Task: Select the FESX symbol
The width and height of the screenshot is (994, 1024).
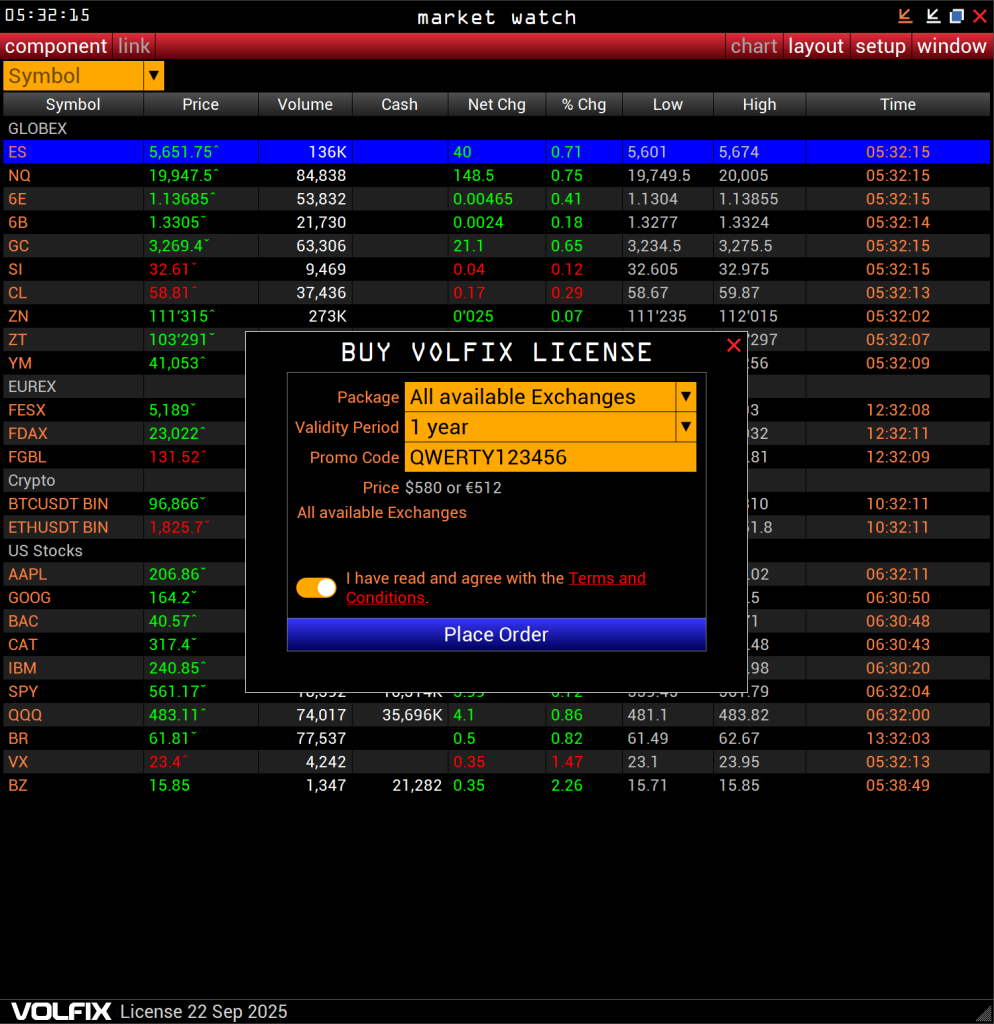Action: click(27, 411)
